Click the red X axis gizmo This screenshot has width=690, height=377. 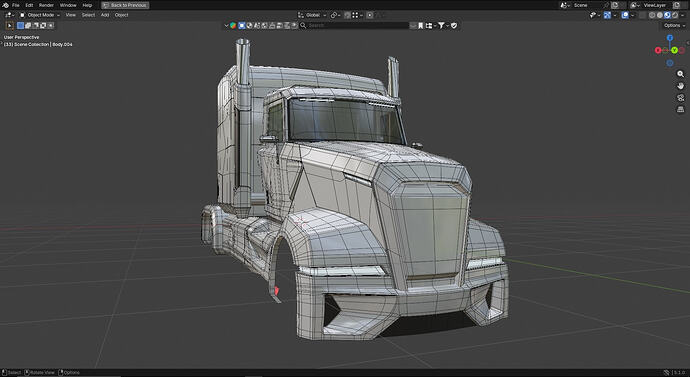tap(658, 51)
